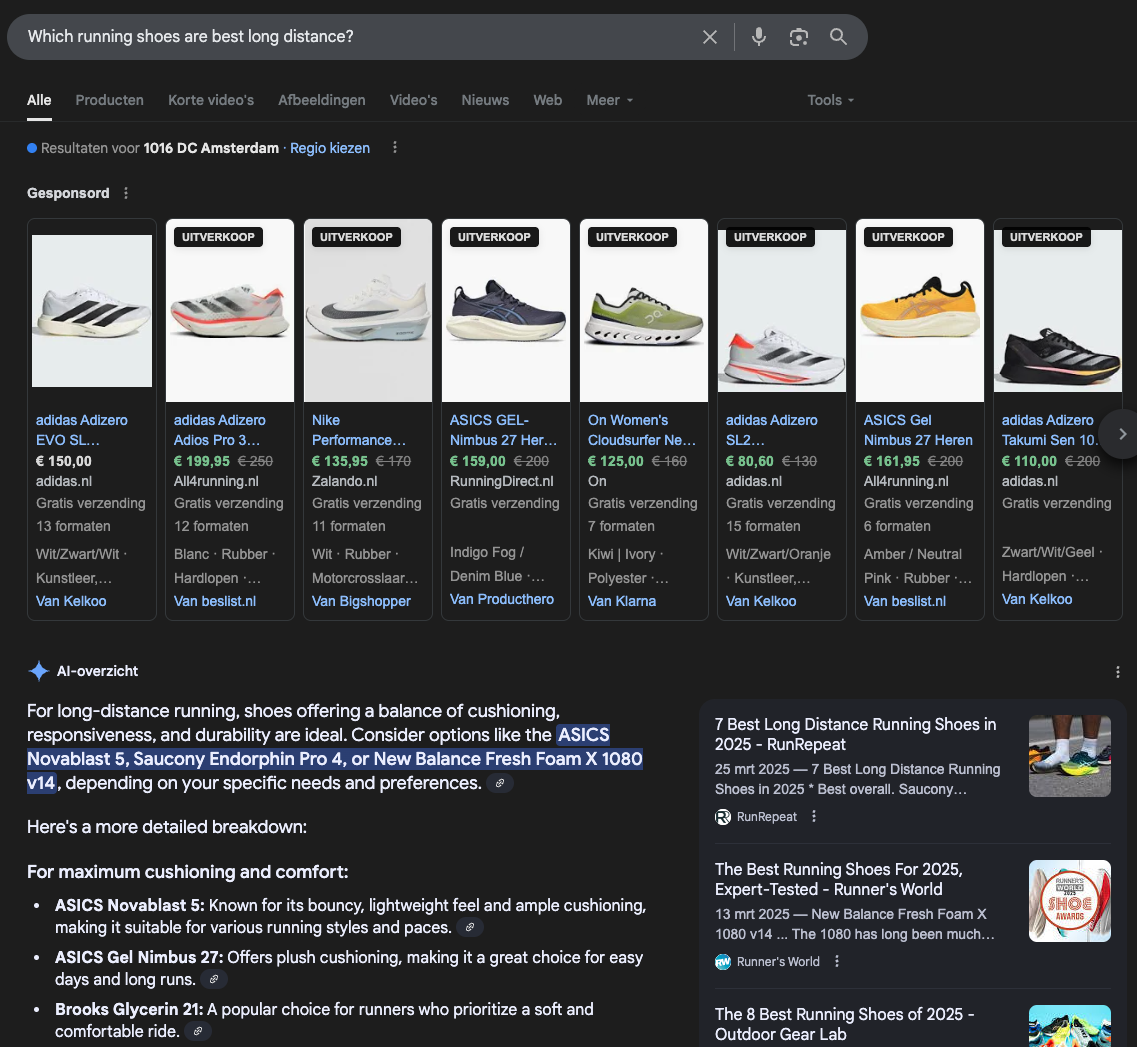
Task: Open the options menu next to Gesponsord
Action: coord(125,193)
